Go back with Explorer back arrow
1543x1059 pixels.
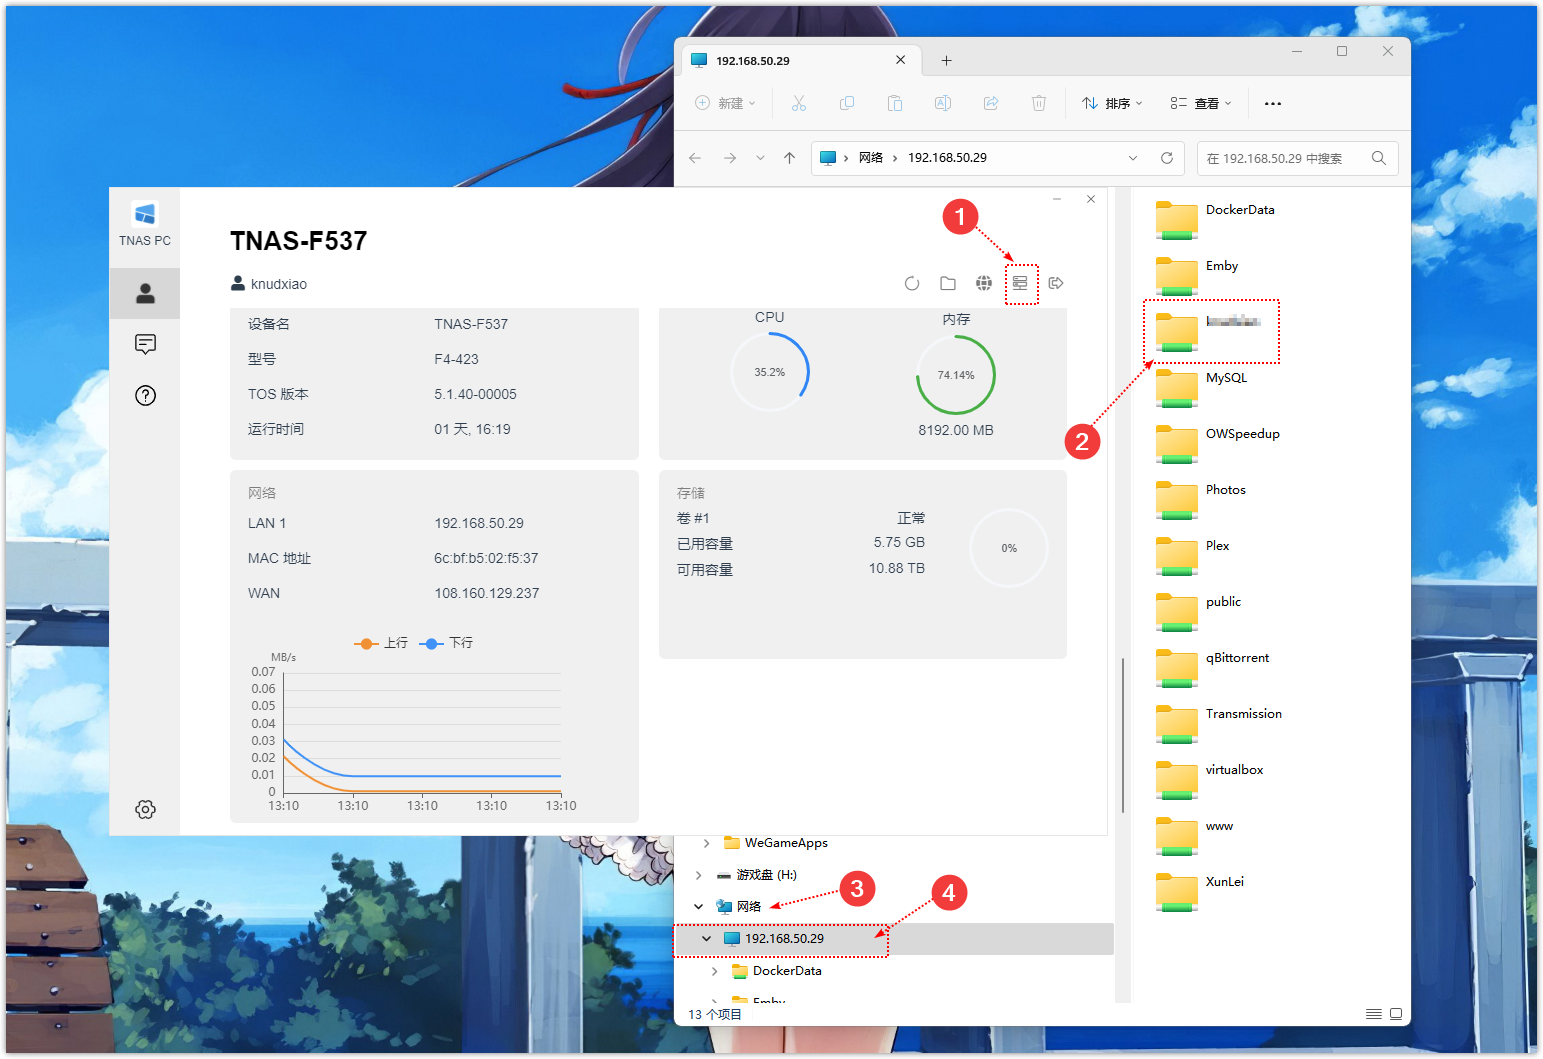695,158
